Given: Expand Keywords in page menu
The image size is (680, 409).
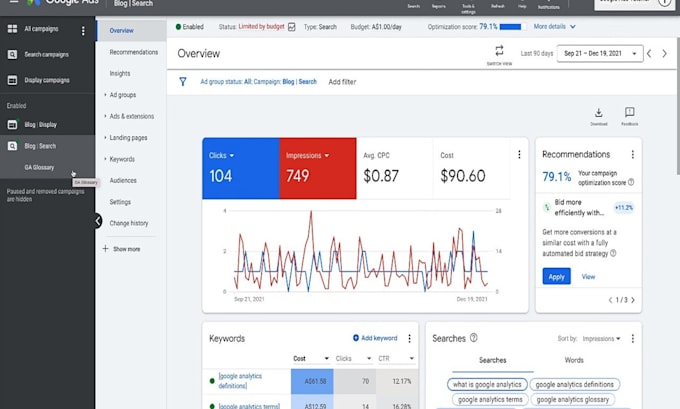Looking at the screenshot, I should click(105, 159).
